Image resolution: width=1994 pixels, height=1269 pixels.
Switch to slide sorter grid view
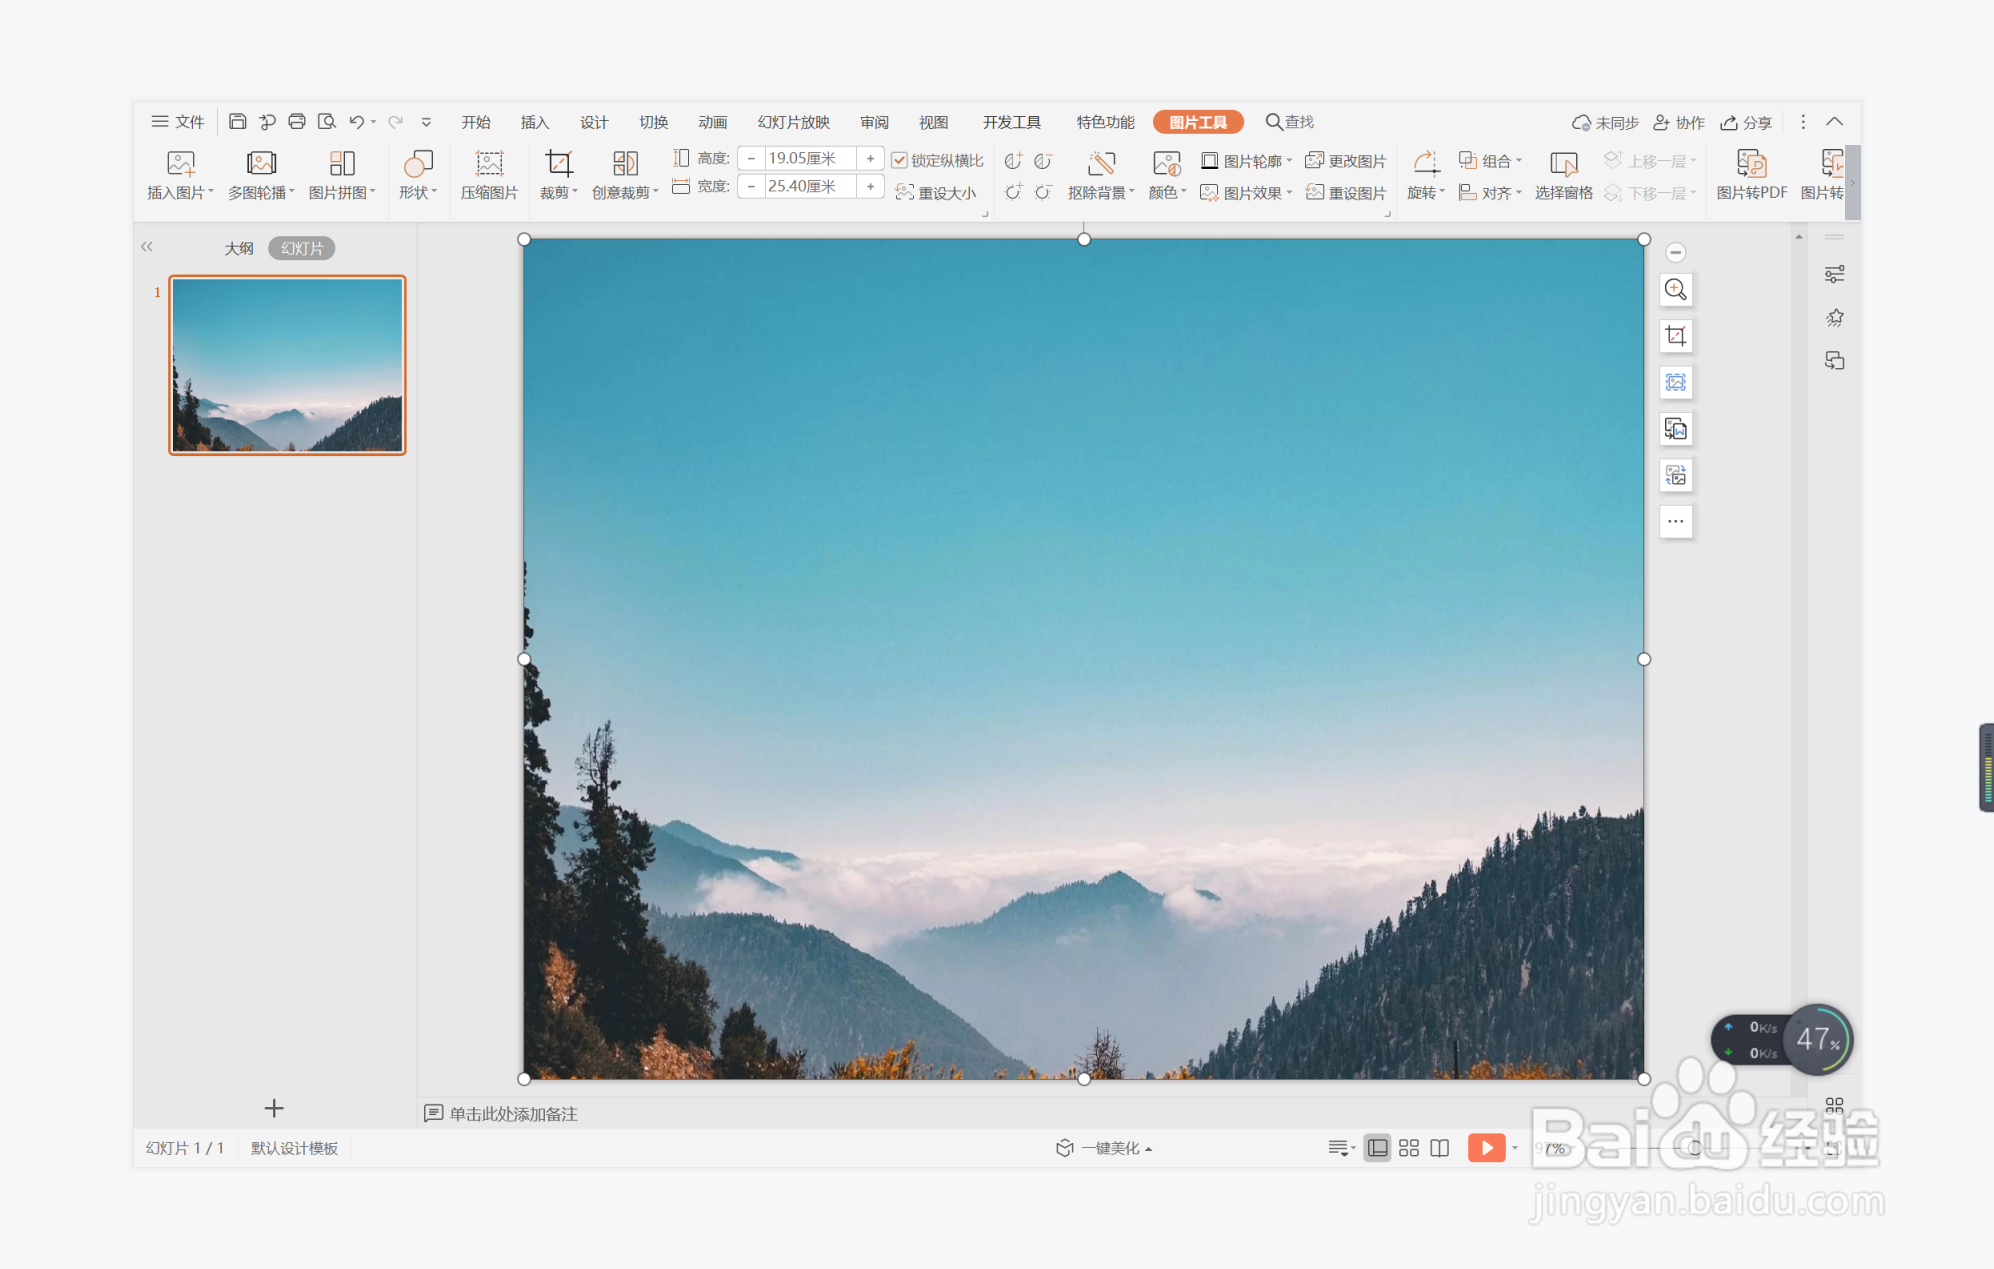point(1408,1148)
